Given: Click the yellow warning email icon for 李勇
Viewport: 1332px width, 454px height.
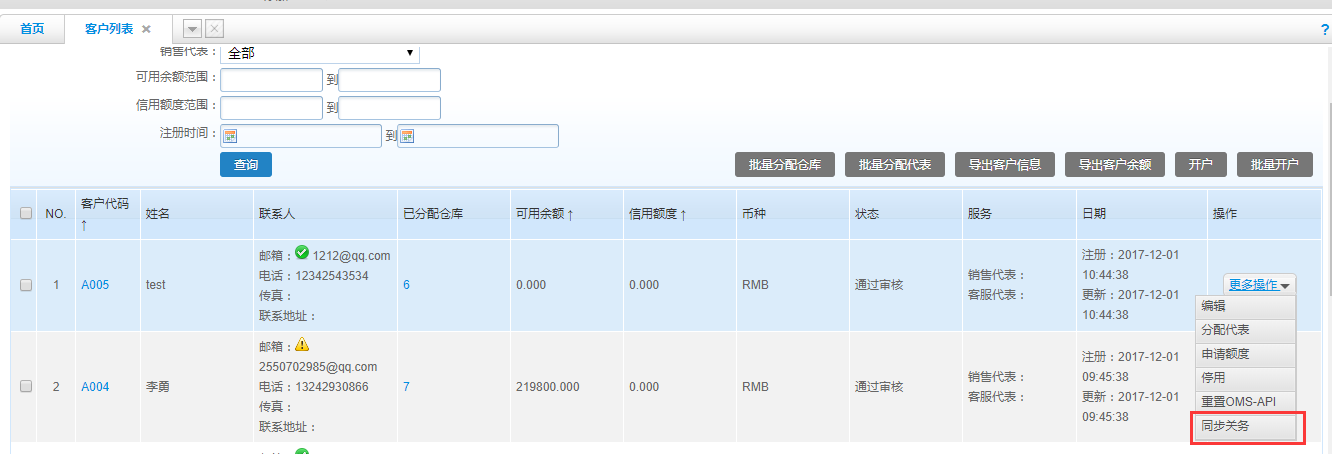Looking at the screenshot, I should 302,344.
